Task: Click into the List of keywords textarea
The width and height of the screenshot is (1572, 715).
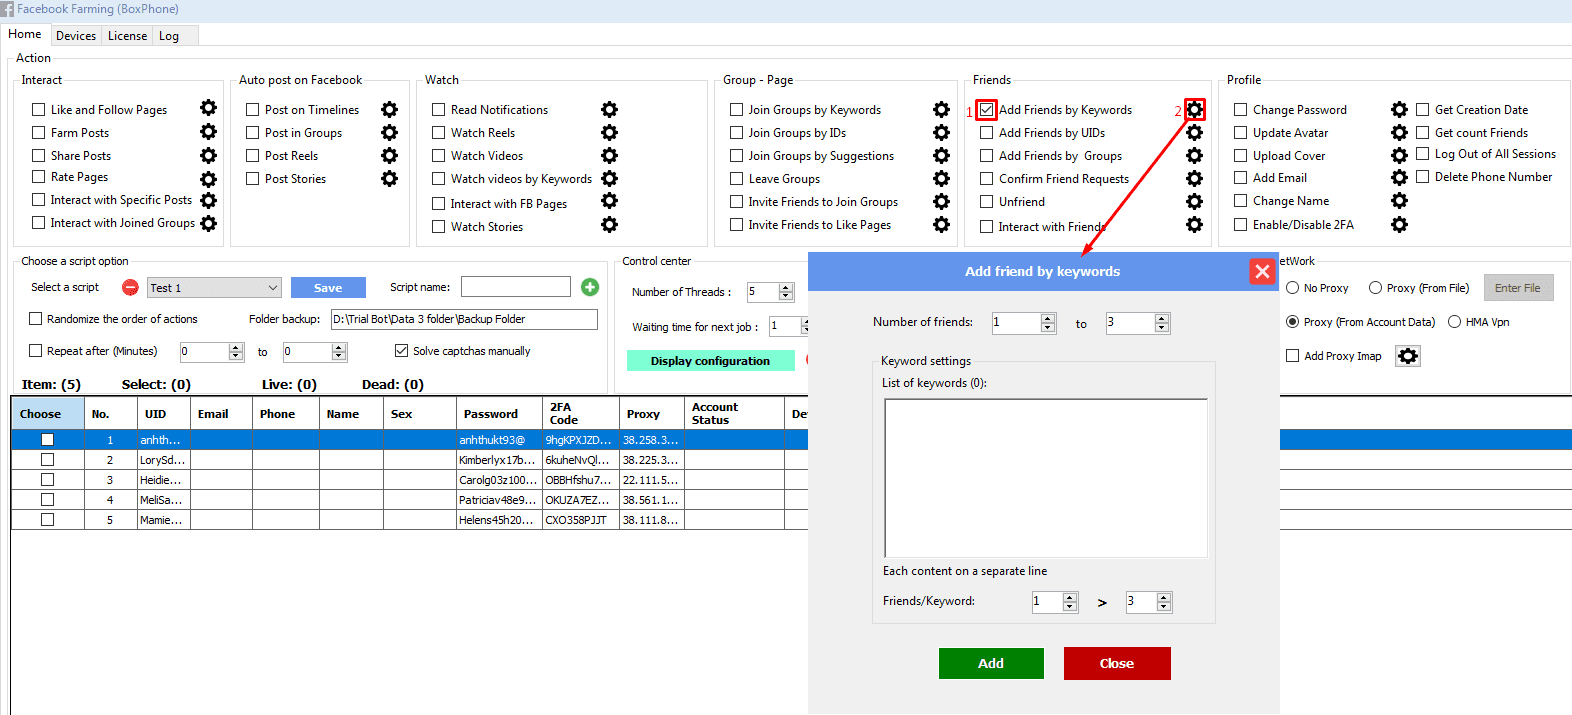Action: 1046,478
